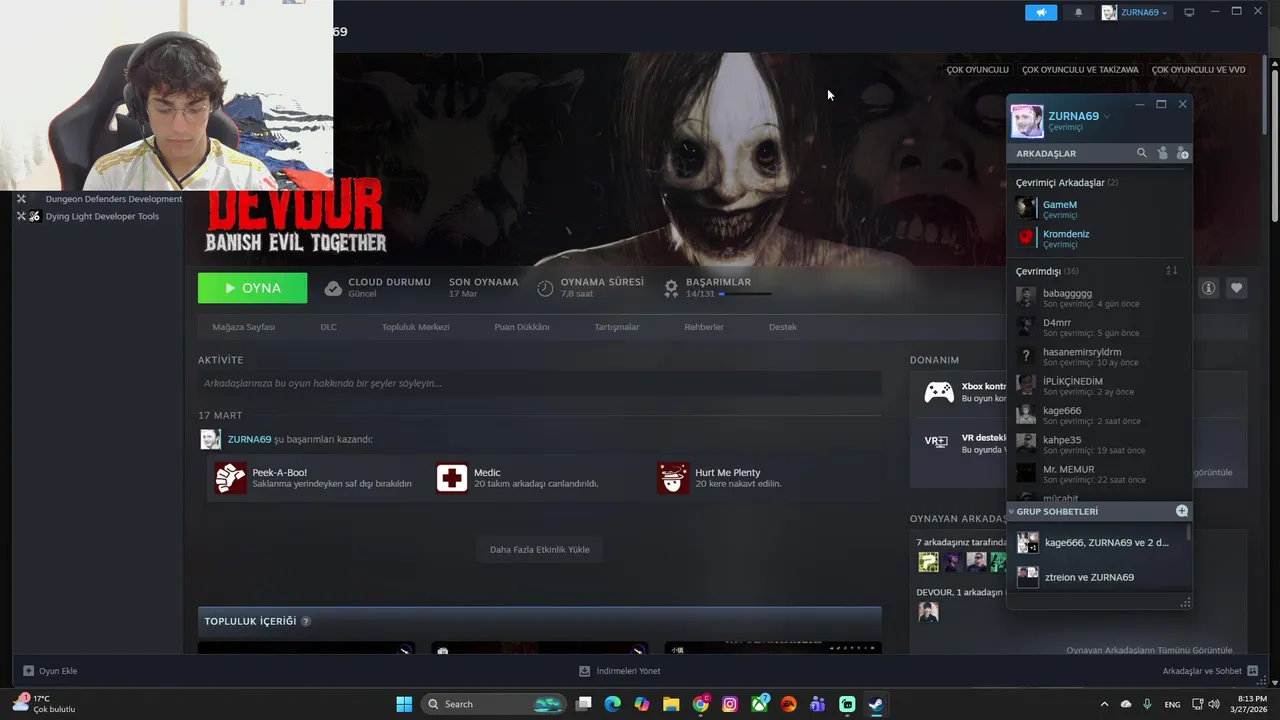Click the Xbox controller icon

[938, 392]
